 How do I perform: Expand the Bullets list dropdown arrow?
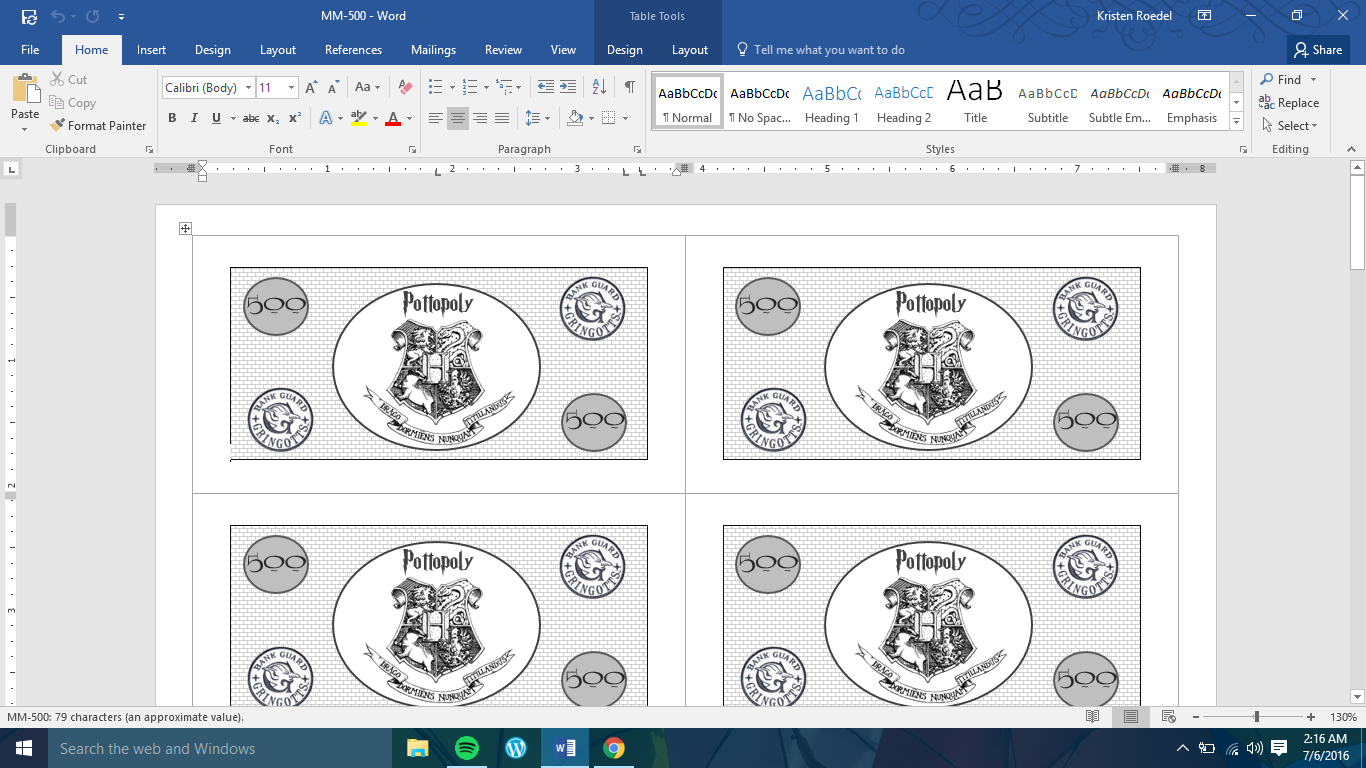[x=452, y=88]
